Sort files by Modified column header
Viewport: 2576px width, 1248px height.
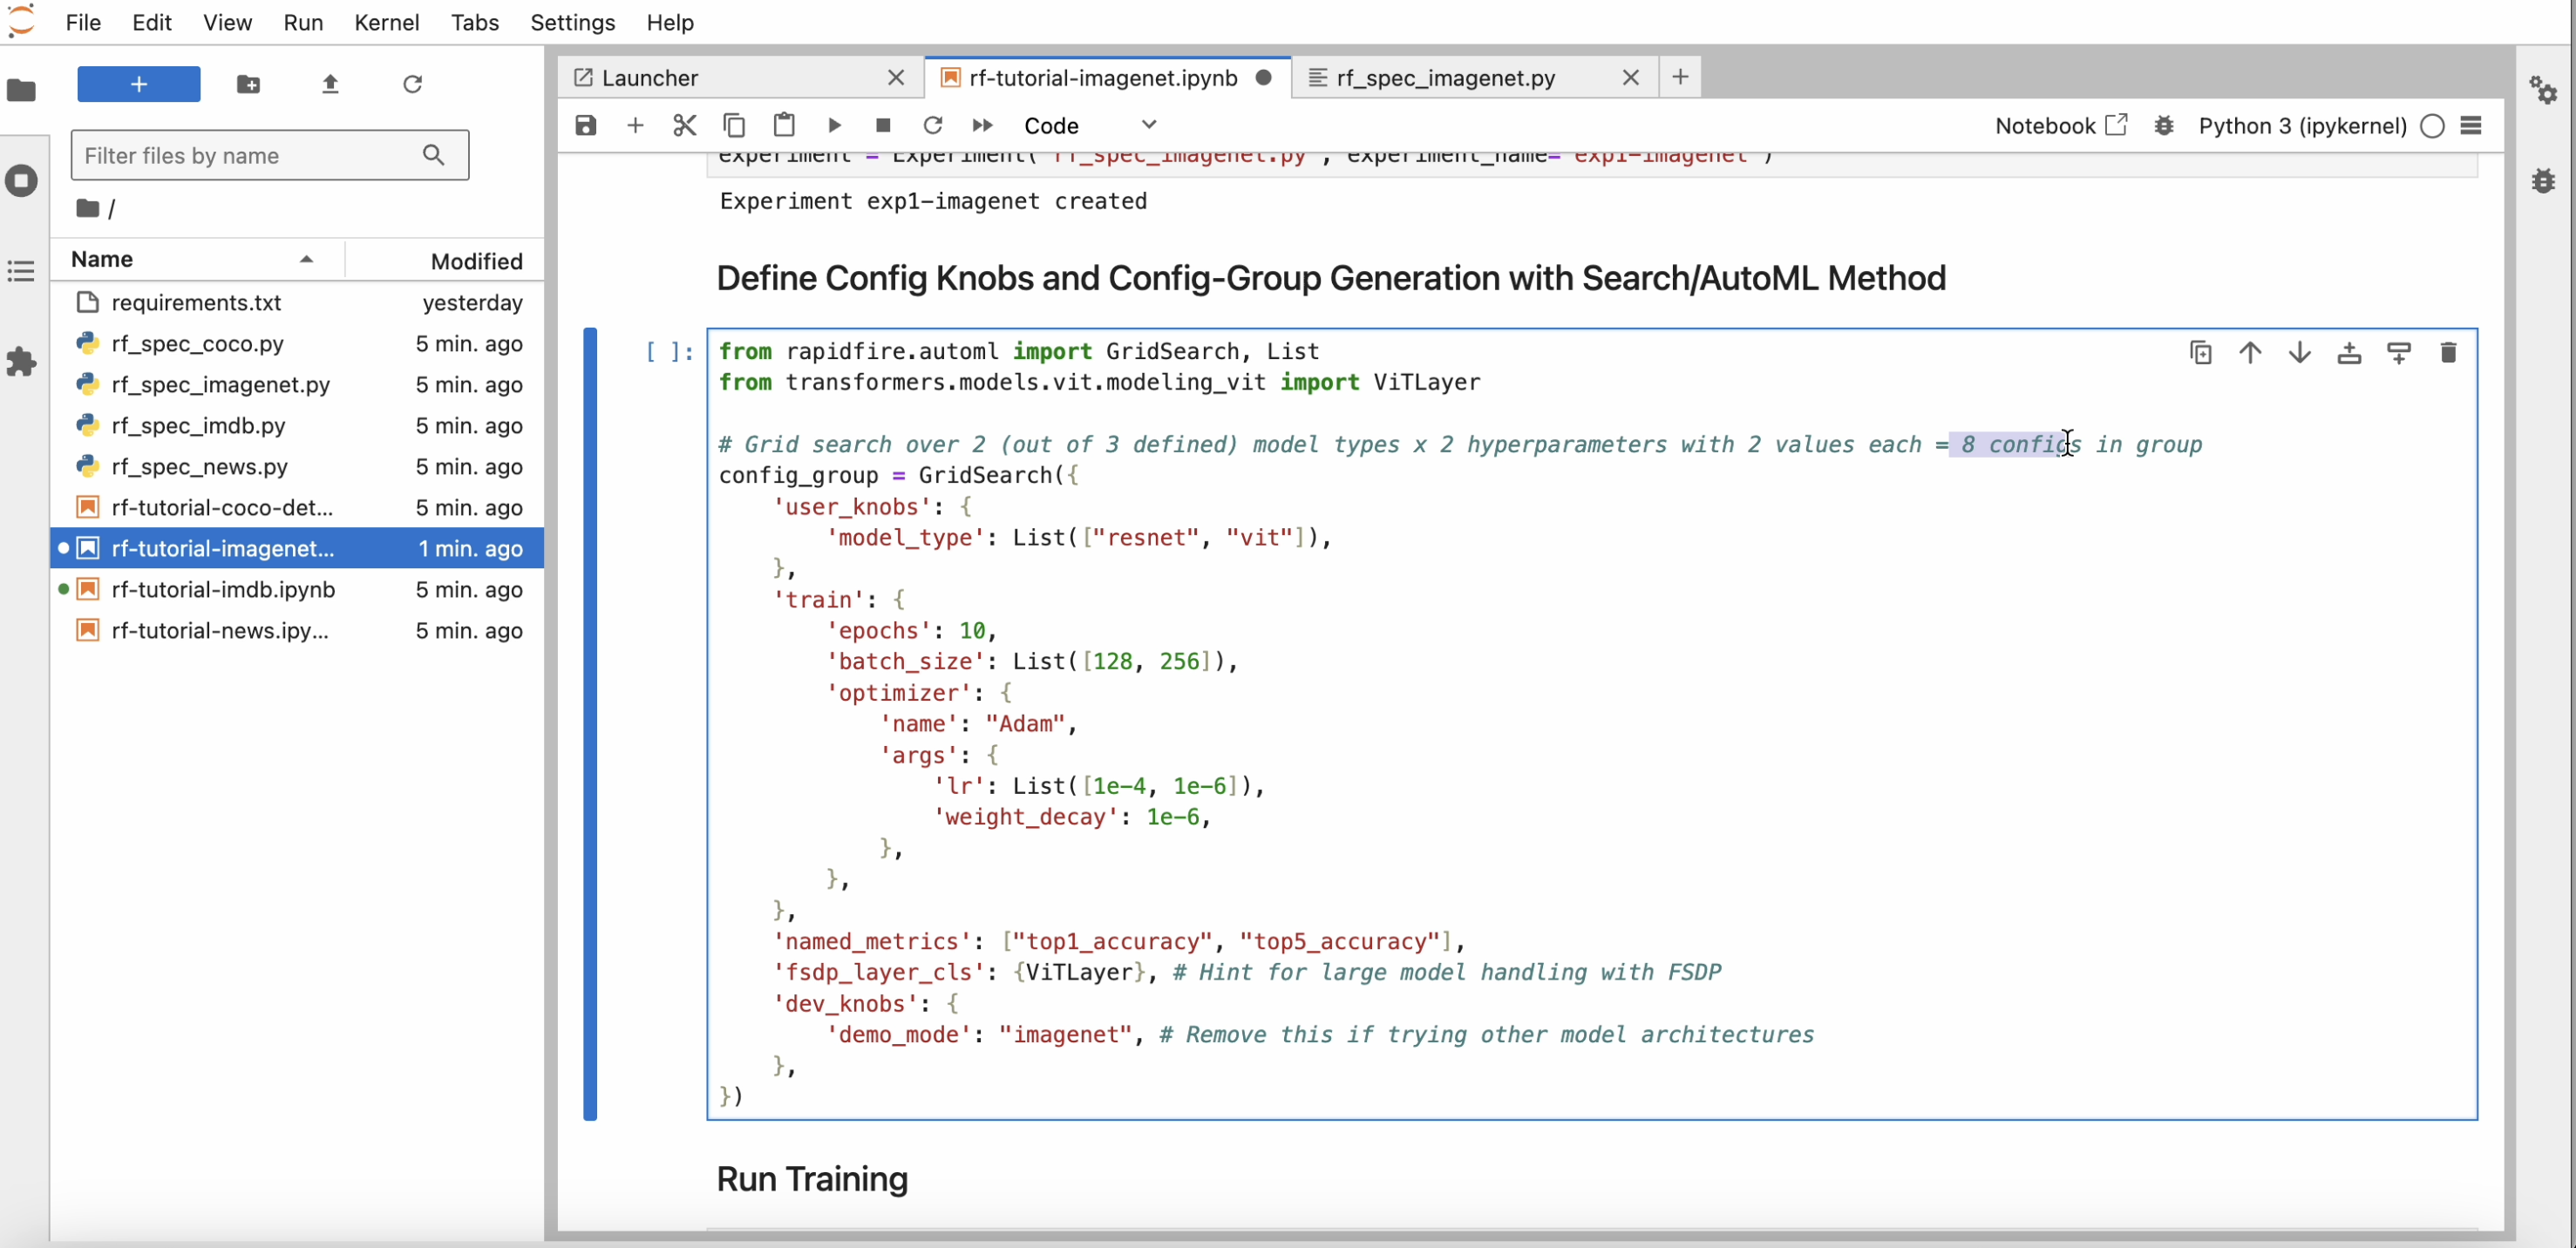coord(445,260)
